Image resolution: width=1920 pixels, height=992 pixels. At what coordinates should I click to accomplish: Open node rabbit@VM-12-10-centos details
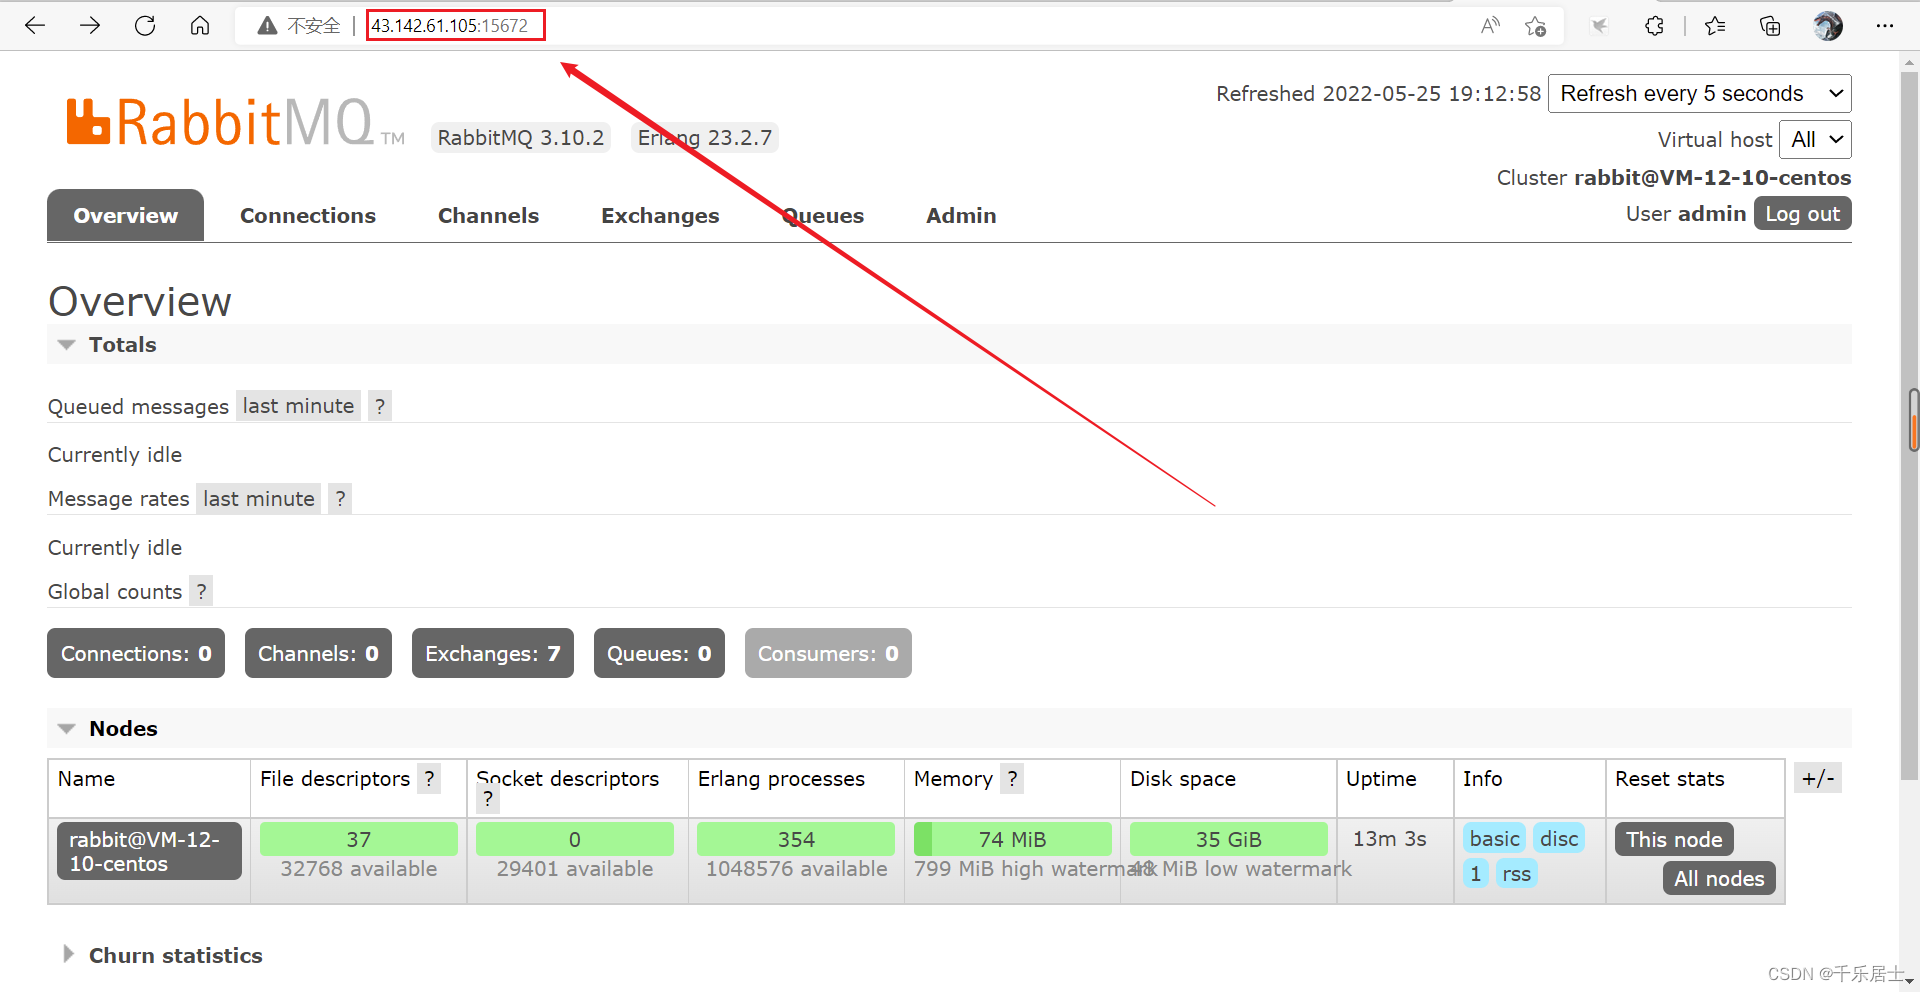(x=149, y=851)
